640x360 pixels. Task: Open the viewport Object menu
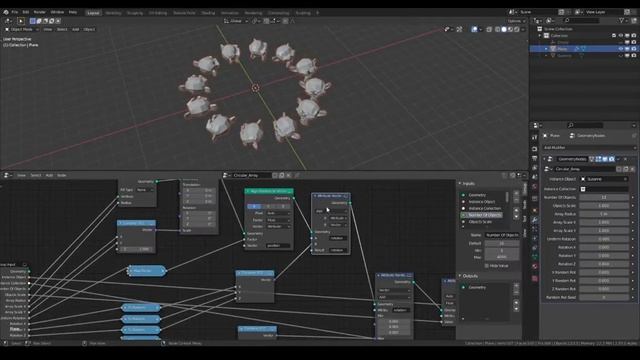[x=89, y=29]
